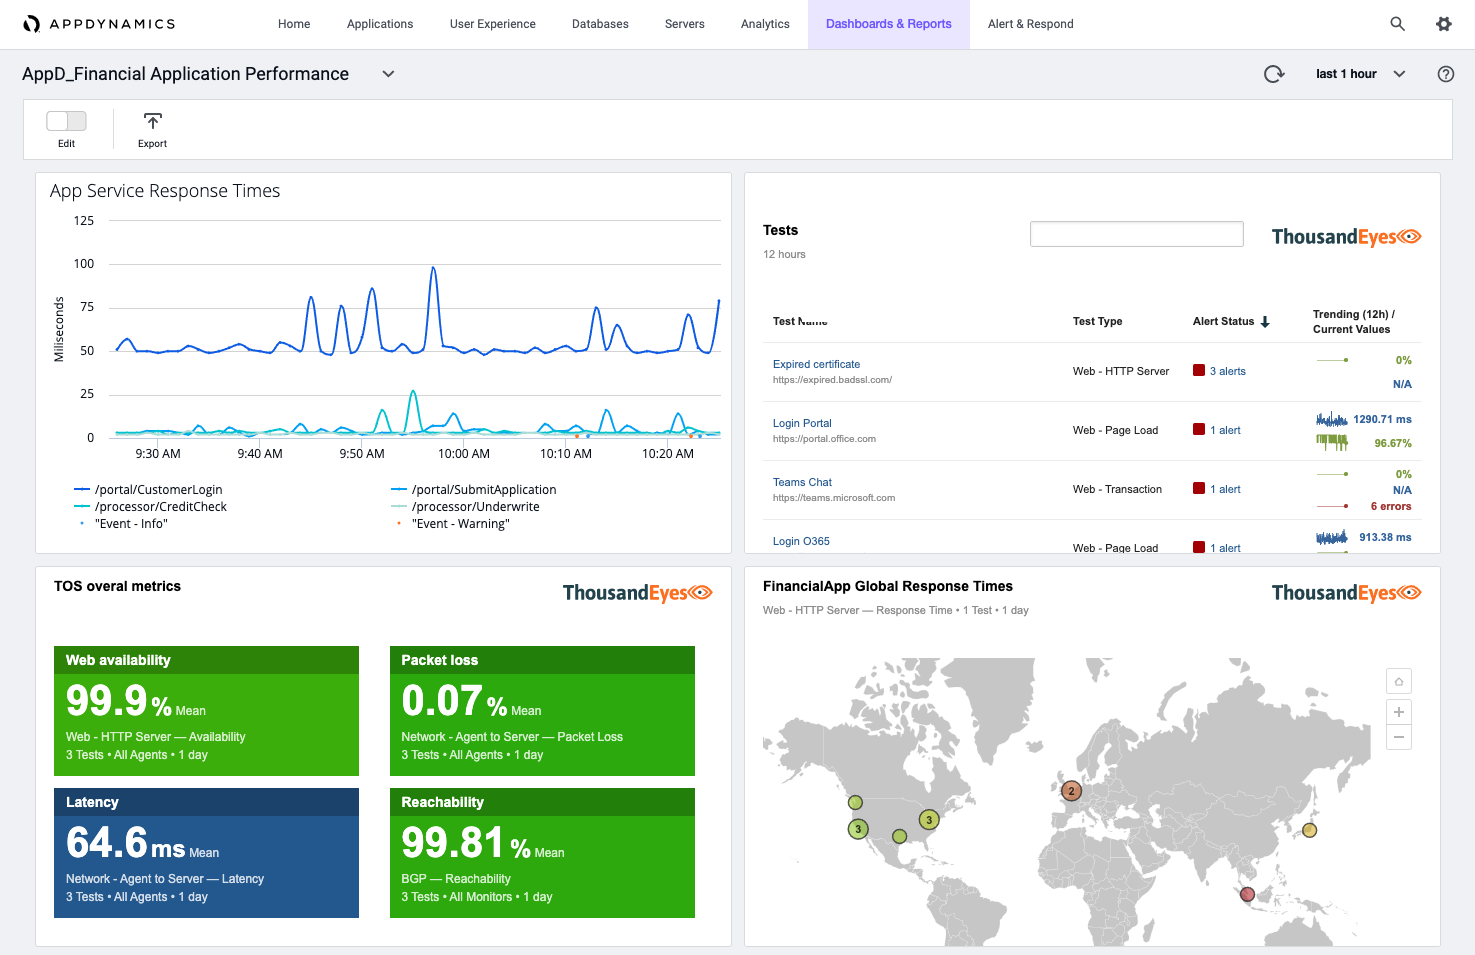The image size is (1475, 955).
Task: Open Login Portal 1 alert link
Action: [1225, 430]
